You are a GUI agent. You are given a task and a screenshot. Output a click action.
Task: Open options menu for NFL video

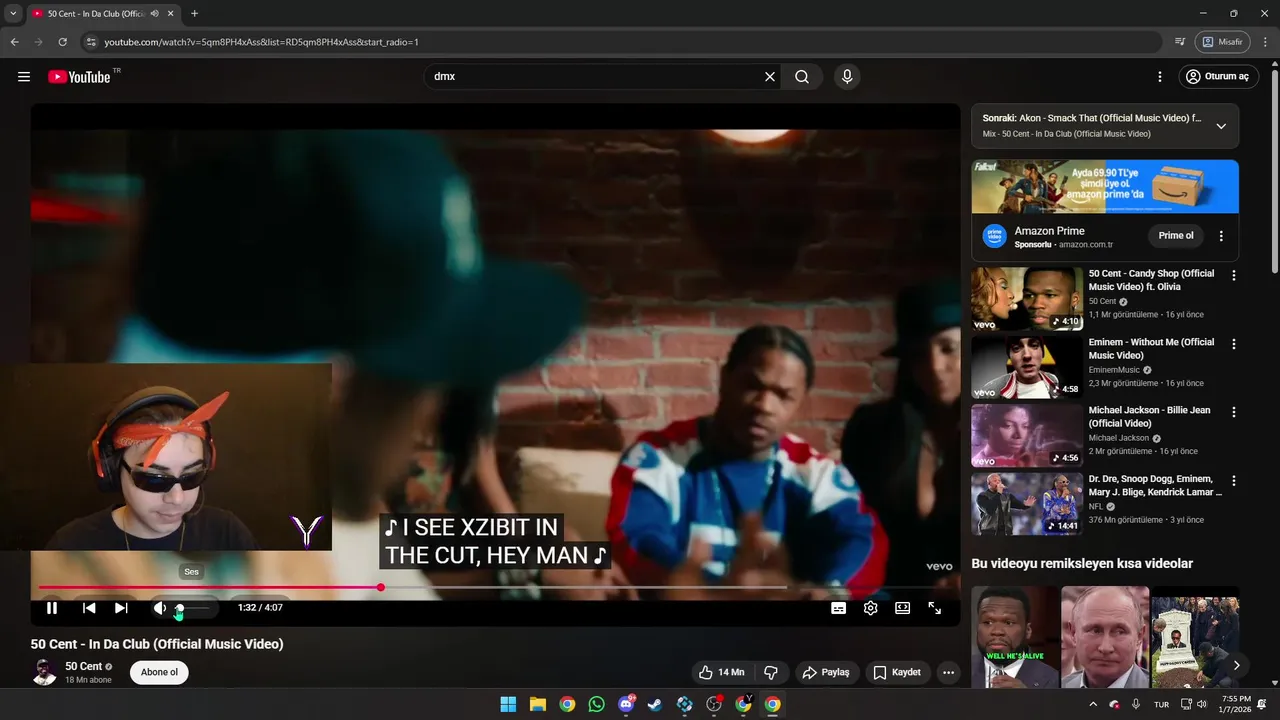point(1234,480)
